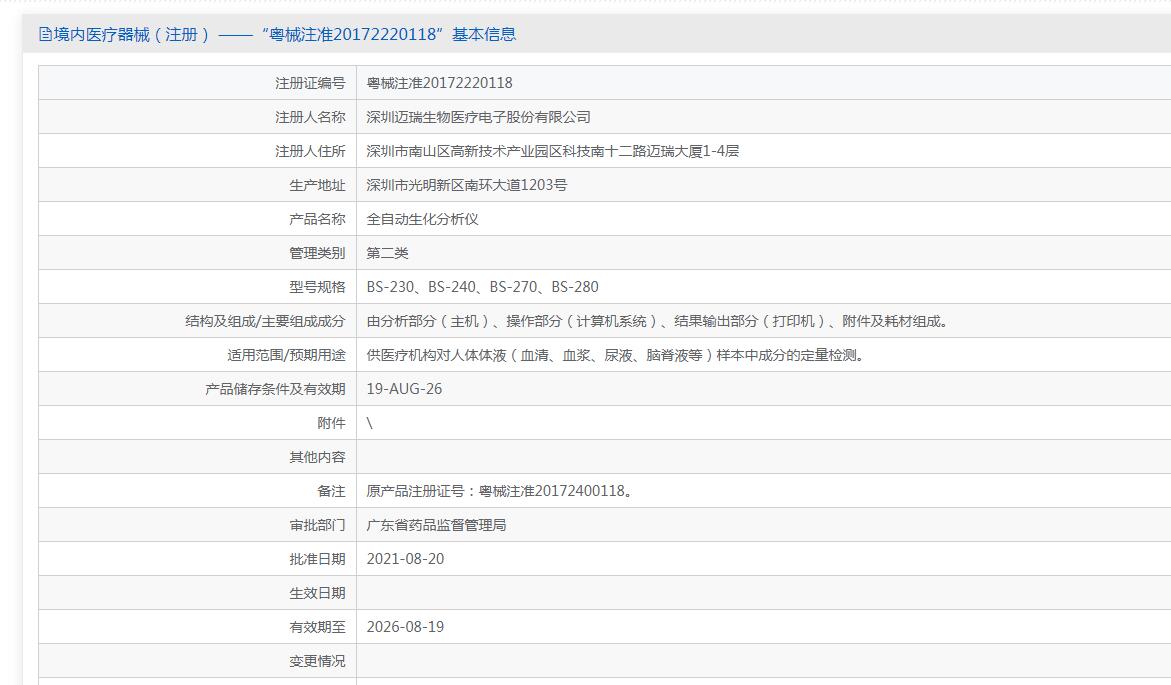Viewport: 1171px width, 685px height.
Task: Click management category value 第二类
Action: 387,253
